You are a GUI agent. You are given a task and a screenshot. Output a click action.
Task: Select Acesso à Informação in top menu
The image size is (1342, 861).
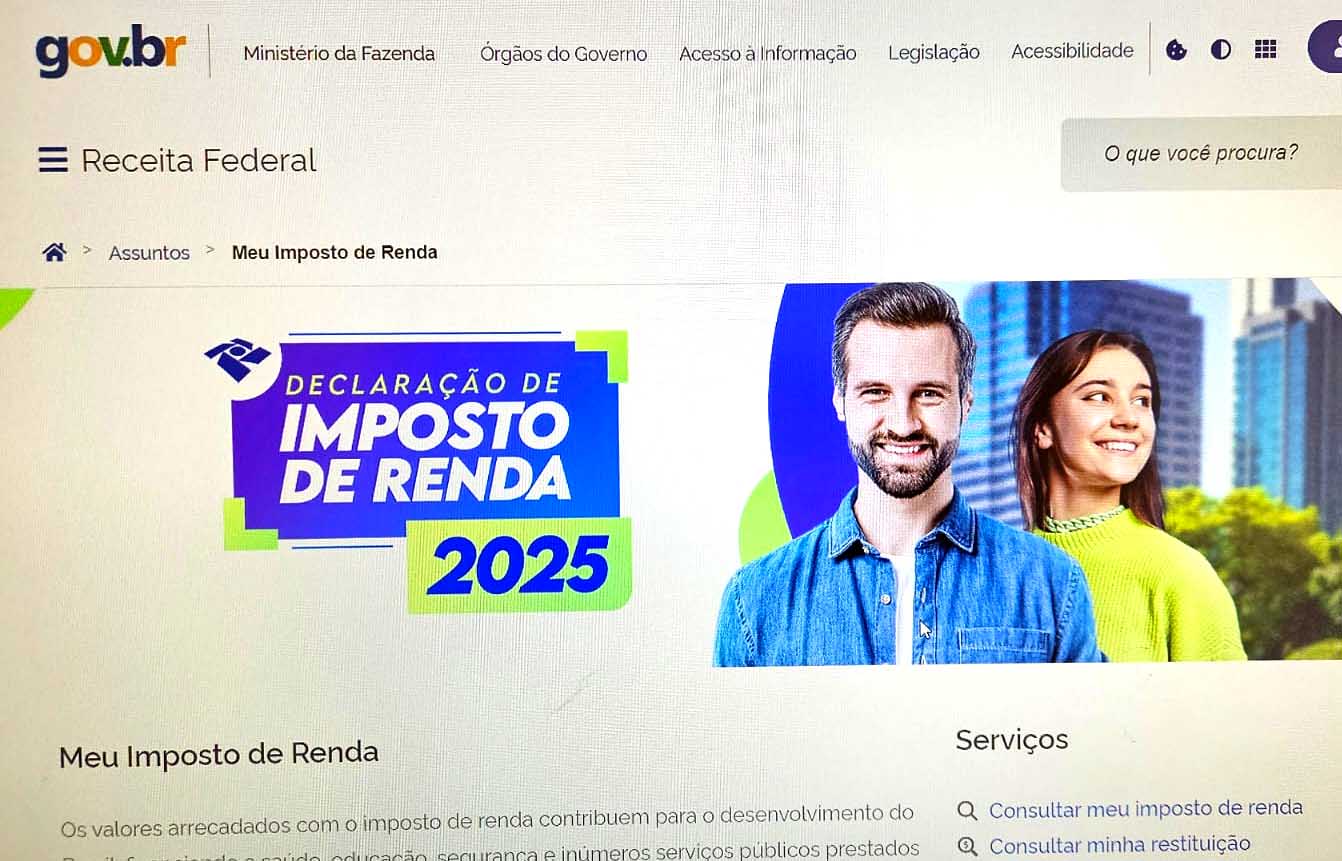click(767, 54)
